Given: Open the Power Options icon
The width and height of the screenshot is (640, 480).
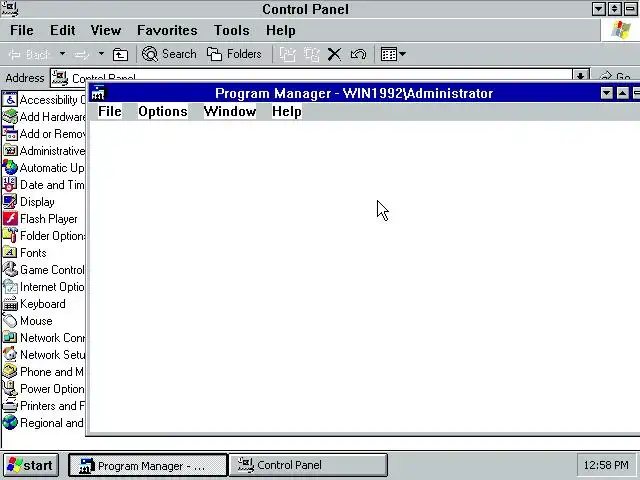Looking at the screenshot, I should [10, 389].
